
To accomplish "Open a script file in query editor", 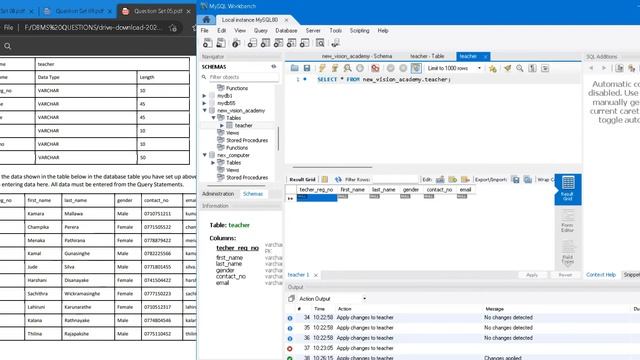I will 294,68.
